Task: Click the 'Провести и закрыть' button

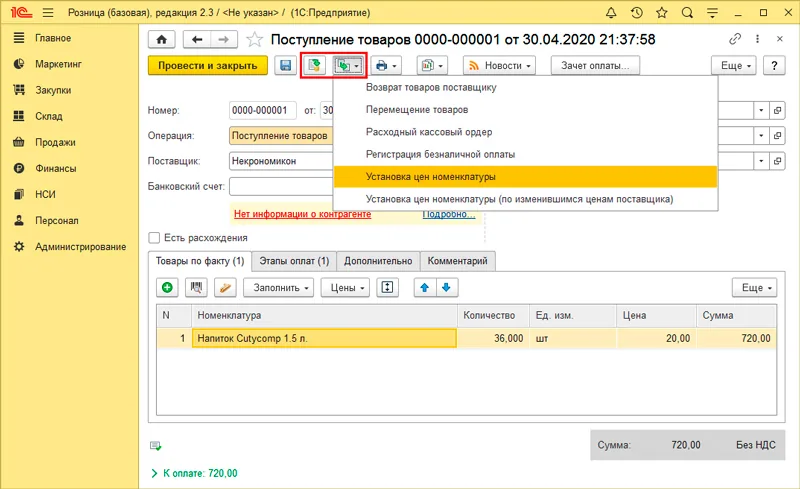Action: (x=208, y=65)
